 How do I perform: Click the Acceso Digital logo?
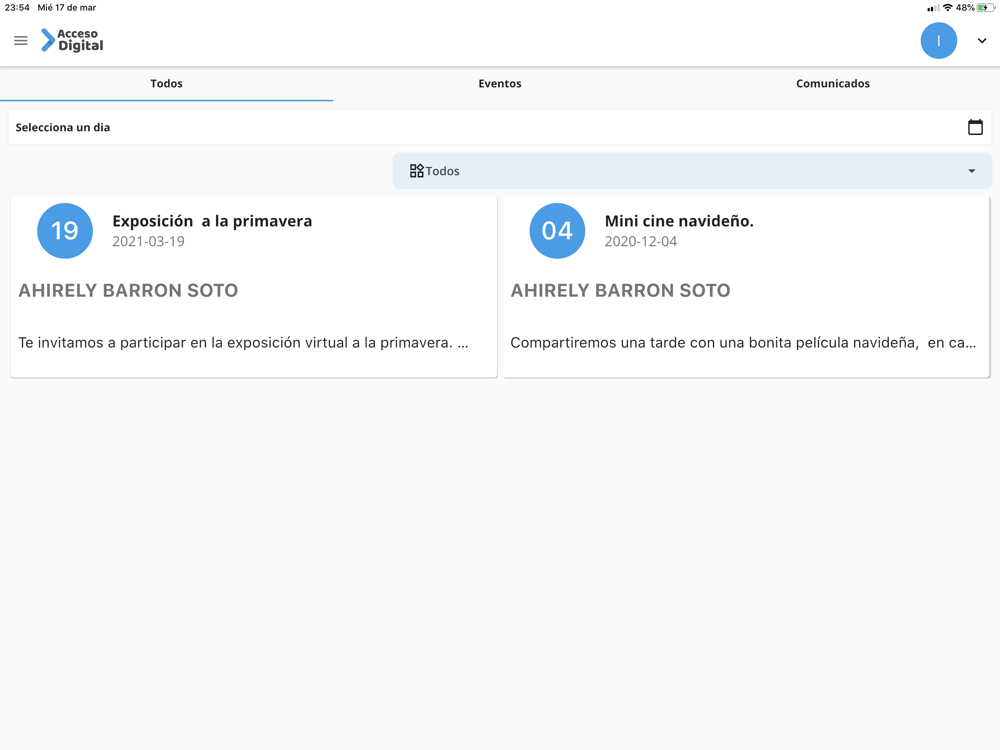coord(71,40)
